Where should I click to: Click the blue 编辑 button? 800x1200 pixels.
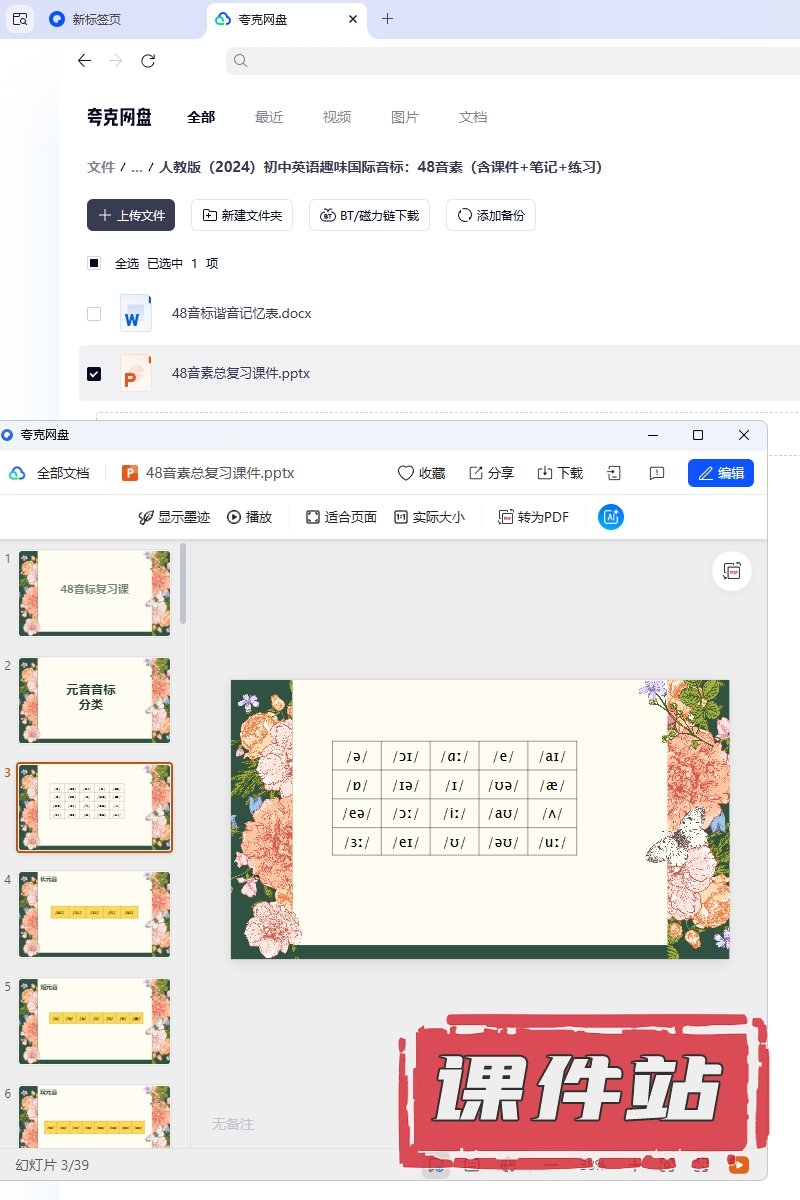(720, 473)
